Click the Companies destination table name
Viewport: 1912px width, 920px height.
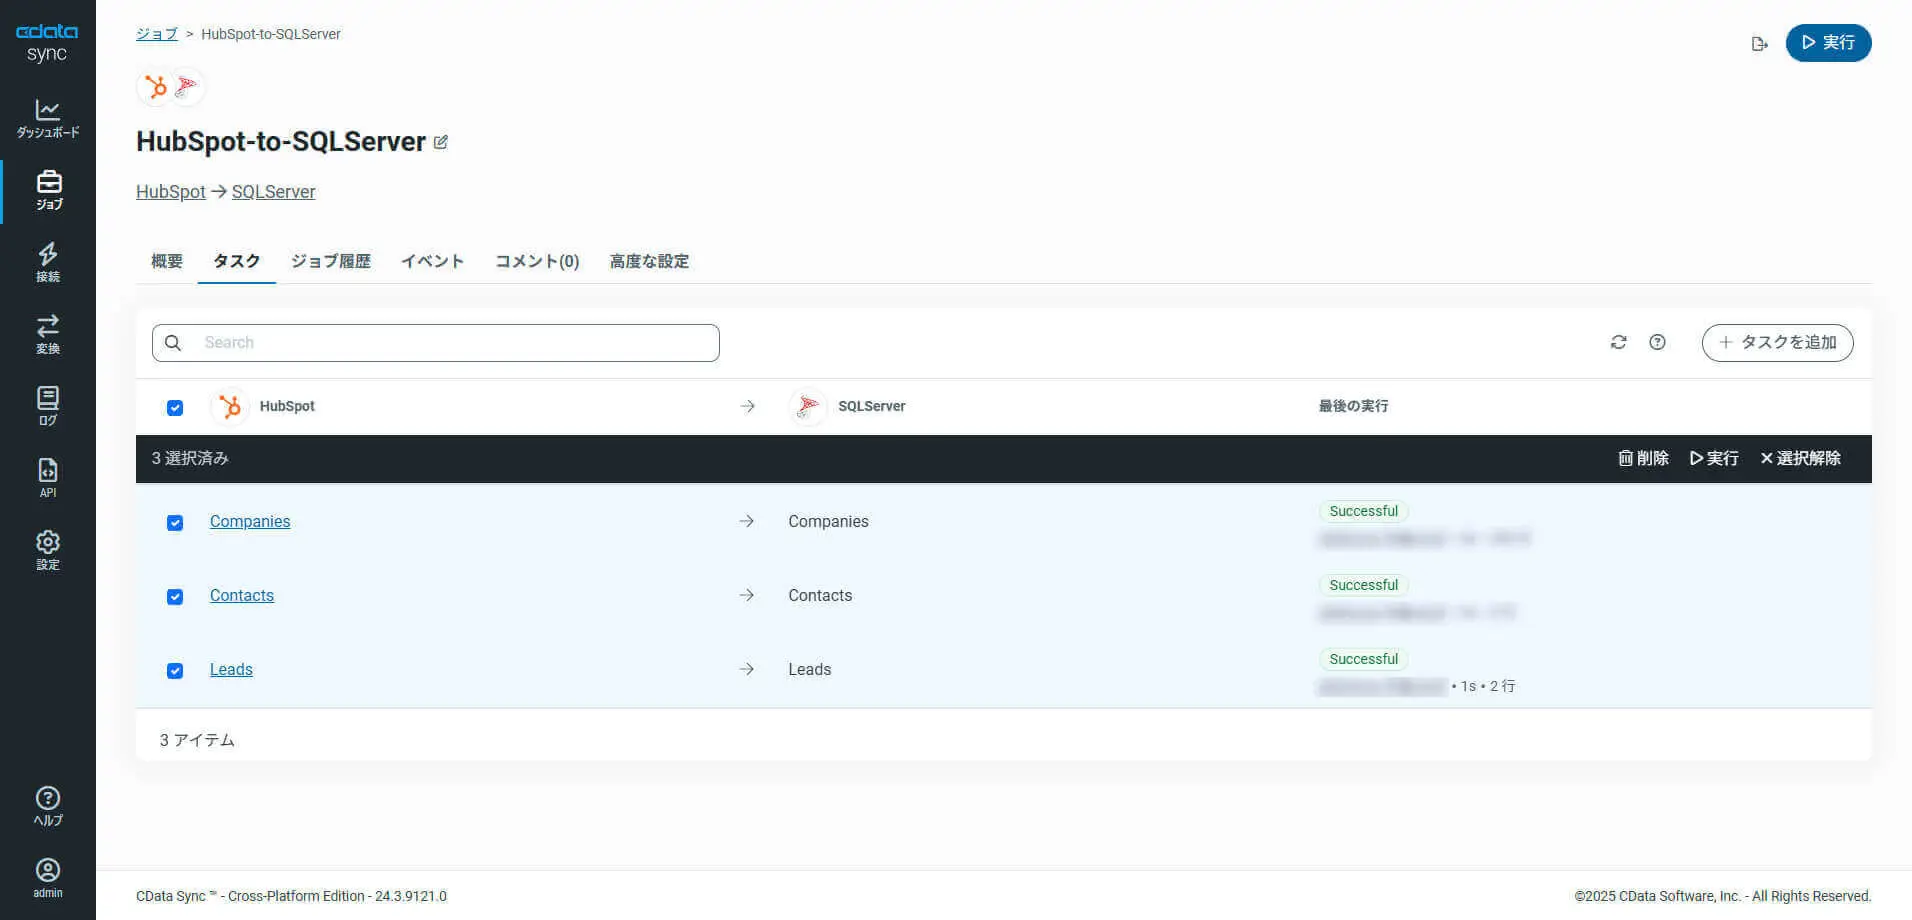coord(828,521)
